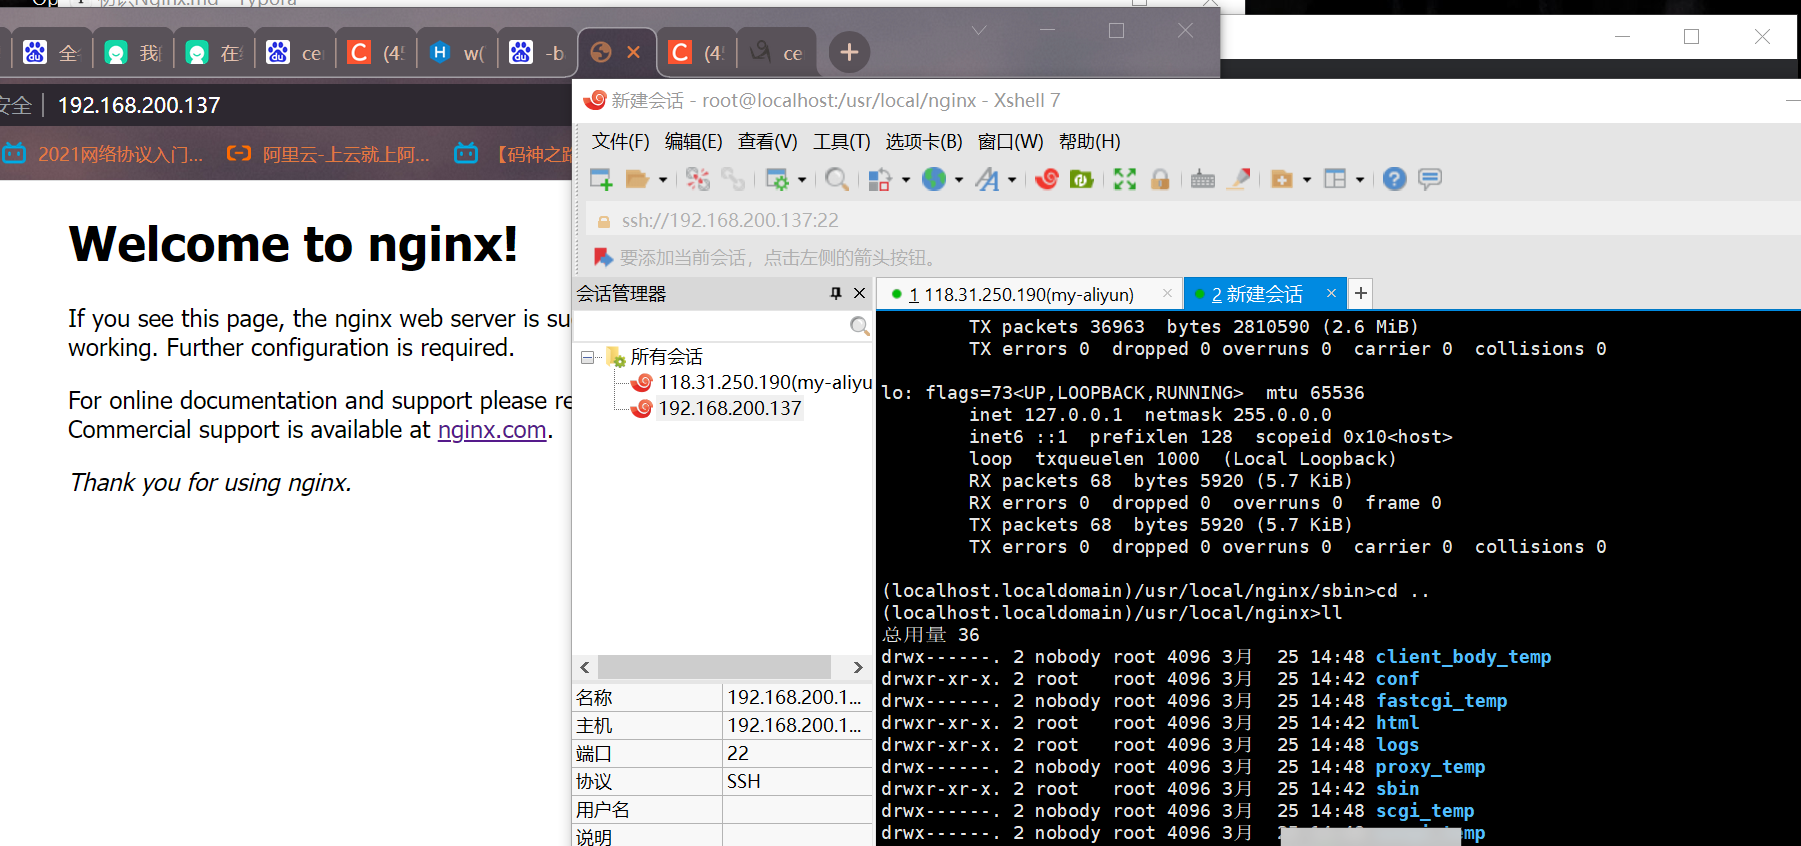Screen dimensions: 1801x846
Task: Expand the Open Session folder dropdown arrow
Action: point(662,180)
